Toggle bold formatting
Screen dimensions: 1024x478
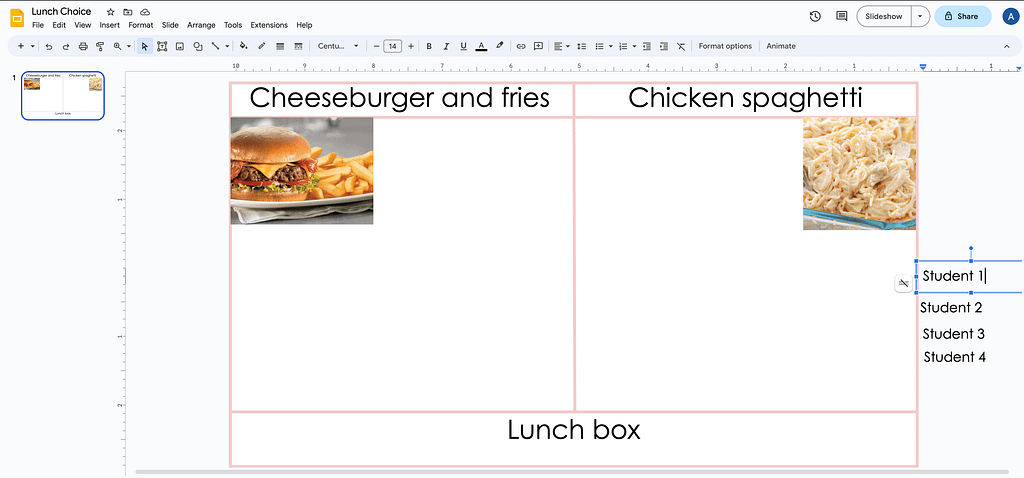click(x=429, y=46)
